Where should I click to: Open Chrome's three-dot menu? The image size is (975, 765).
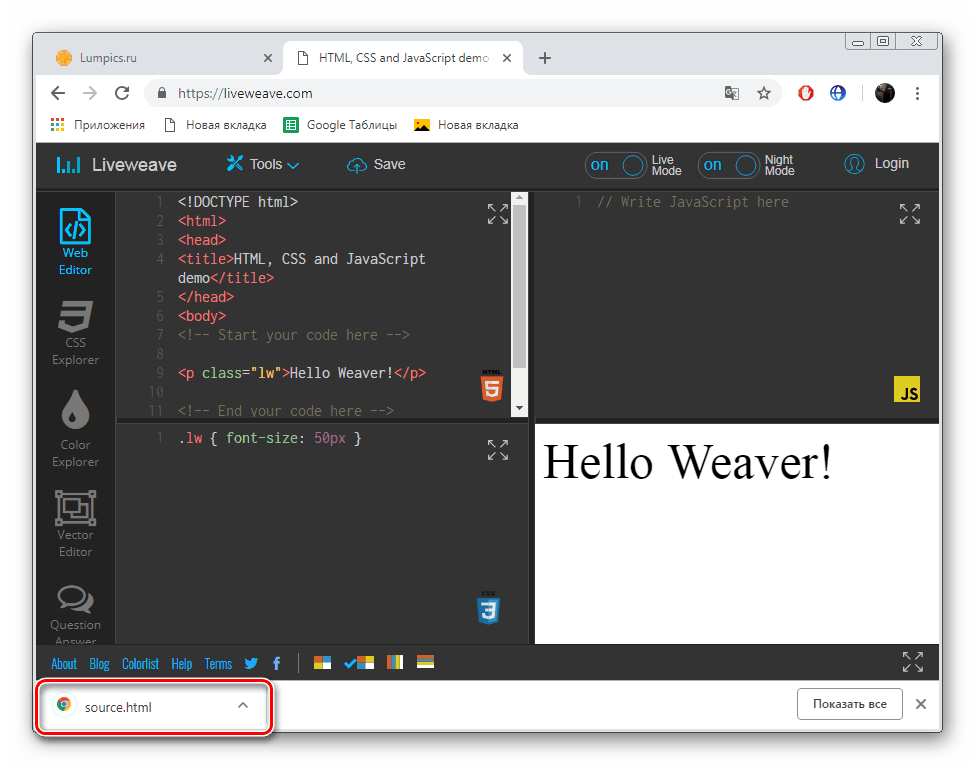pyautogui.click(x=917, y=92)
